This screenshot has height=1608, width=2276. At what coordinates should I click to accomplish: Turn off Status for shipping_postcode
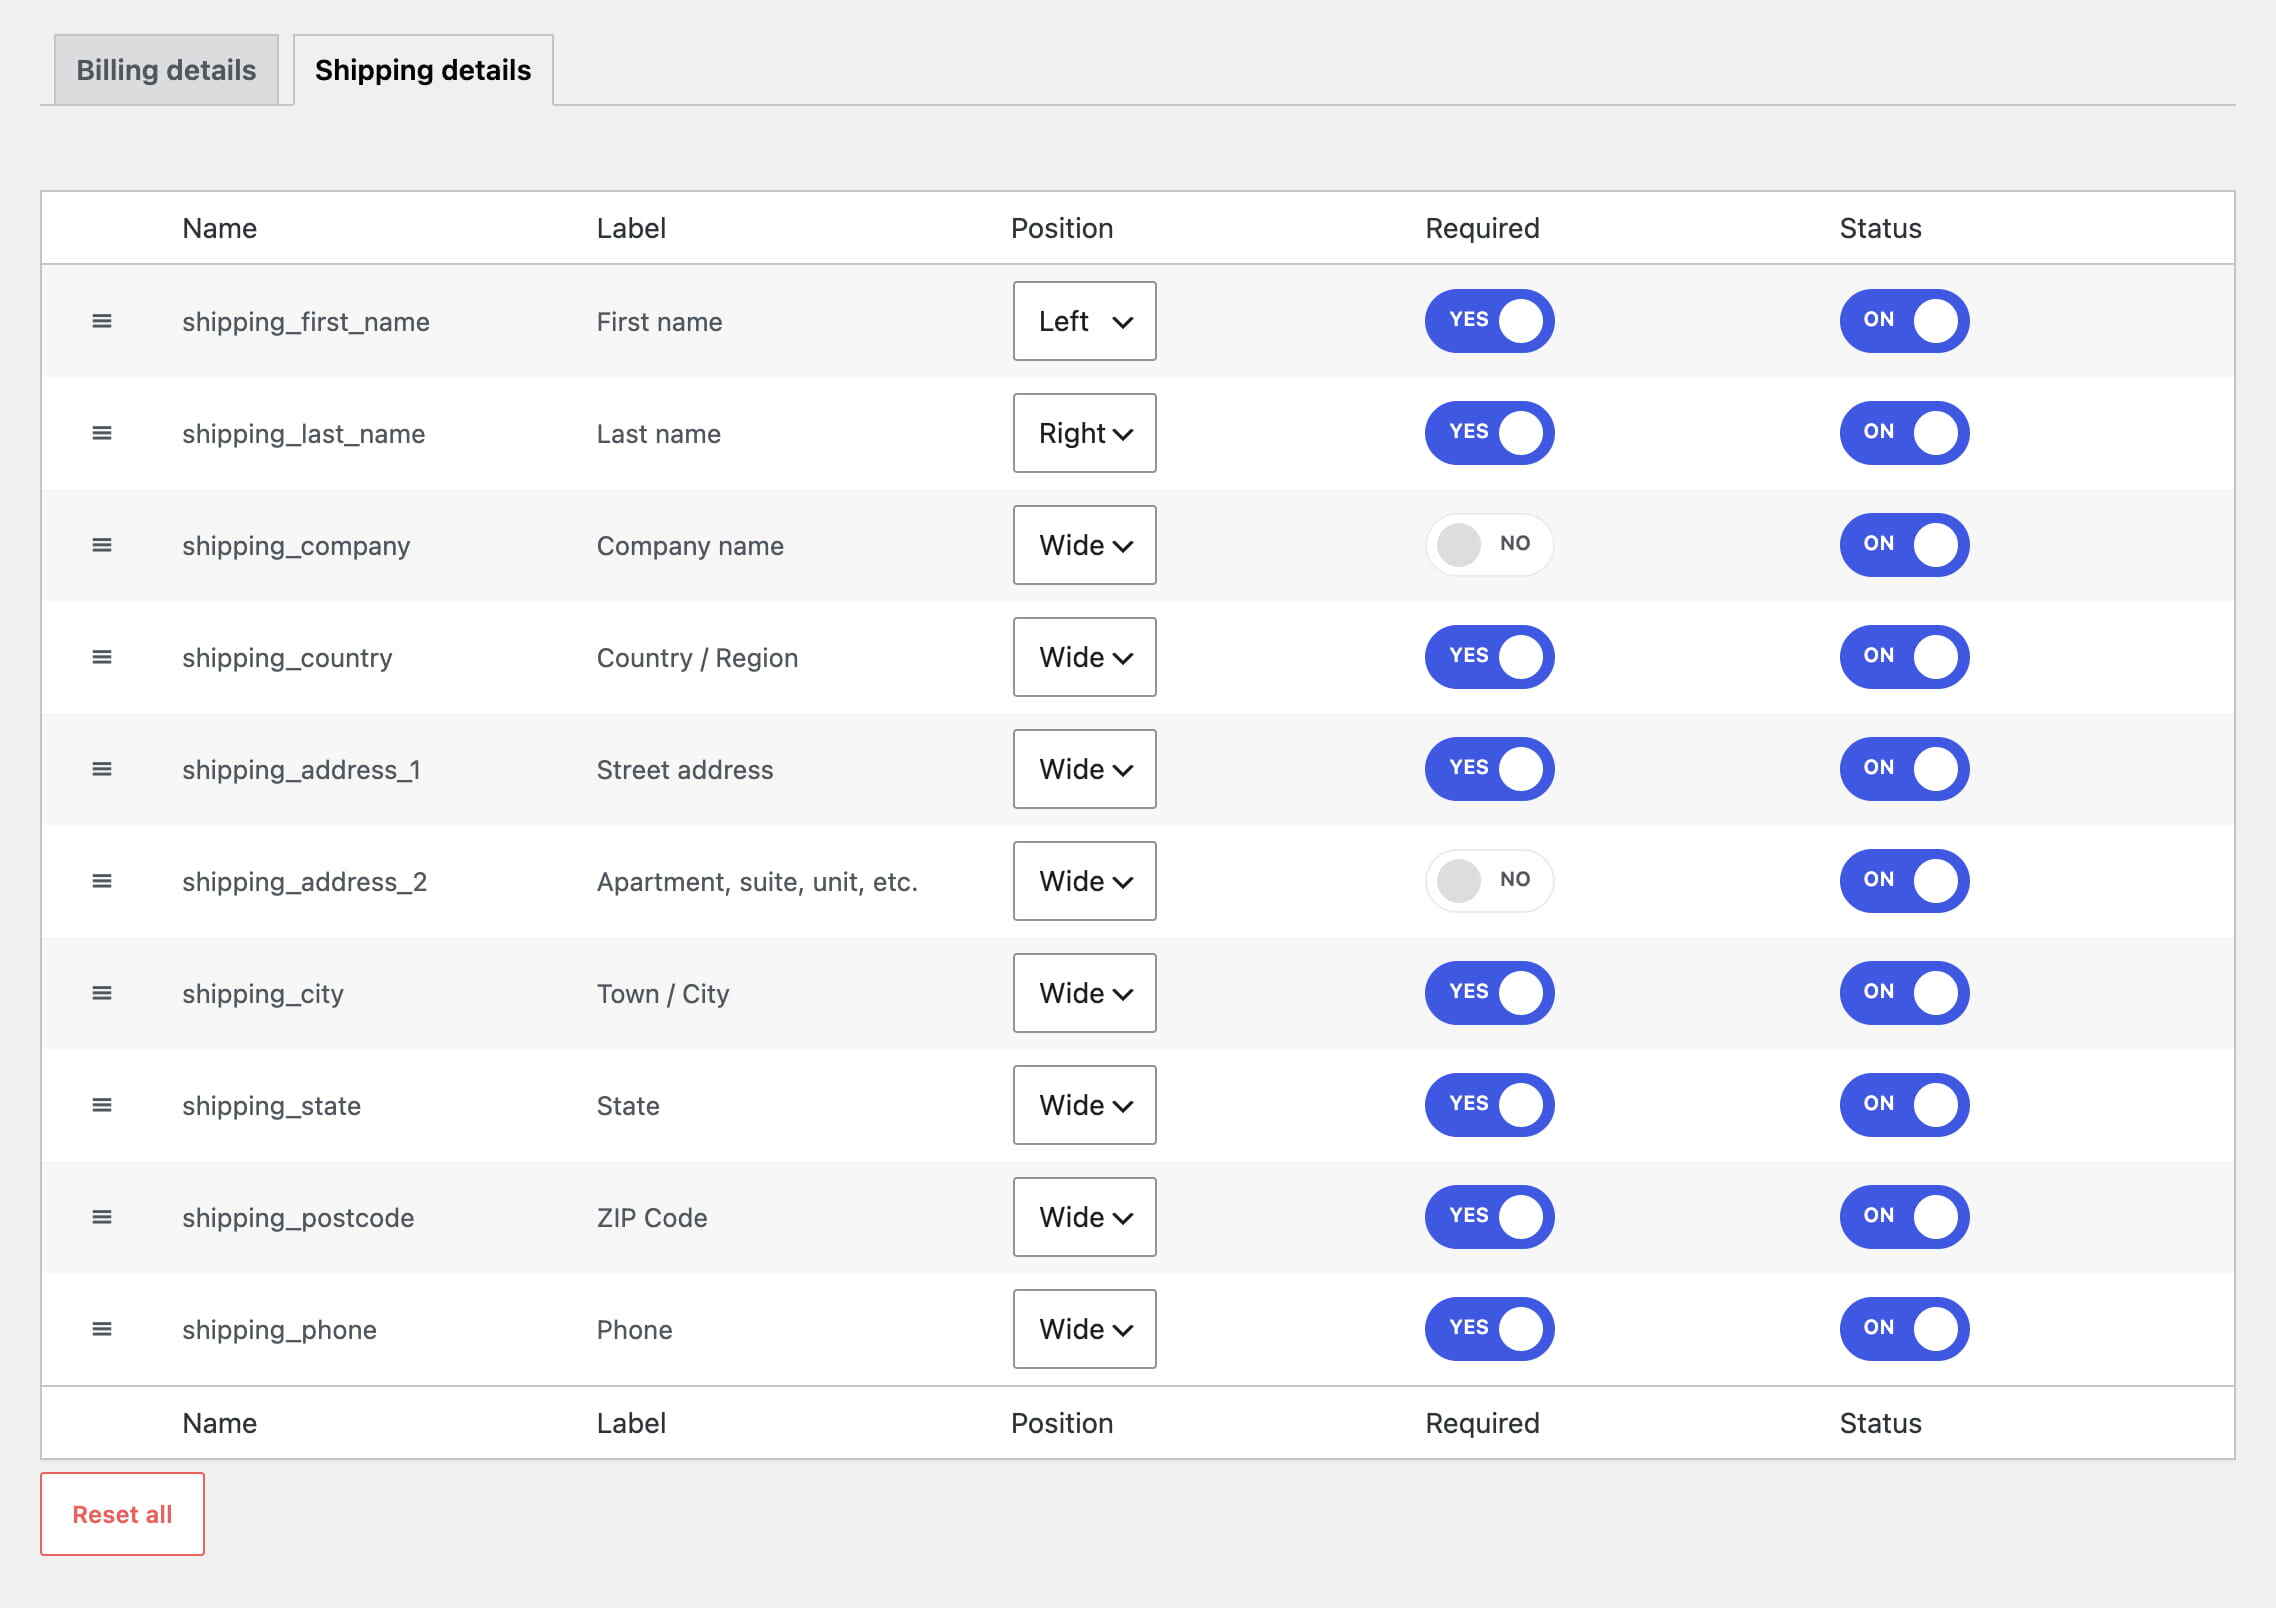tap(1904, 1217)
